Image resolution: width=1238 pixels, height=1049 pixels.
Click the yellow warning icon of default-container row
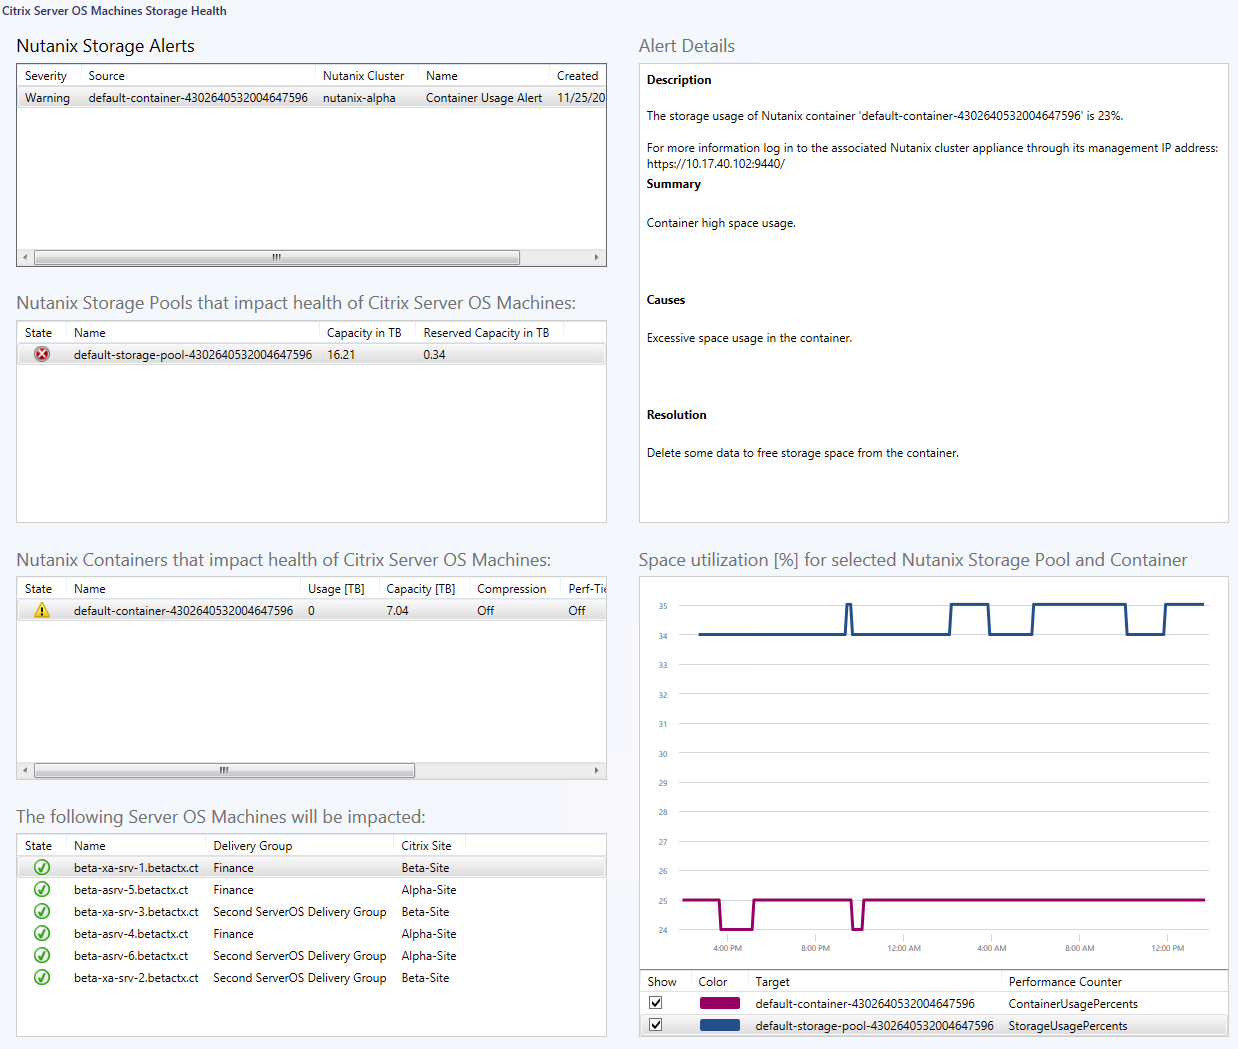(x=42, y=610)
